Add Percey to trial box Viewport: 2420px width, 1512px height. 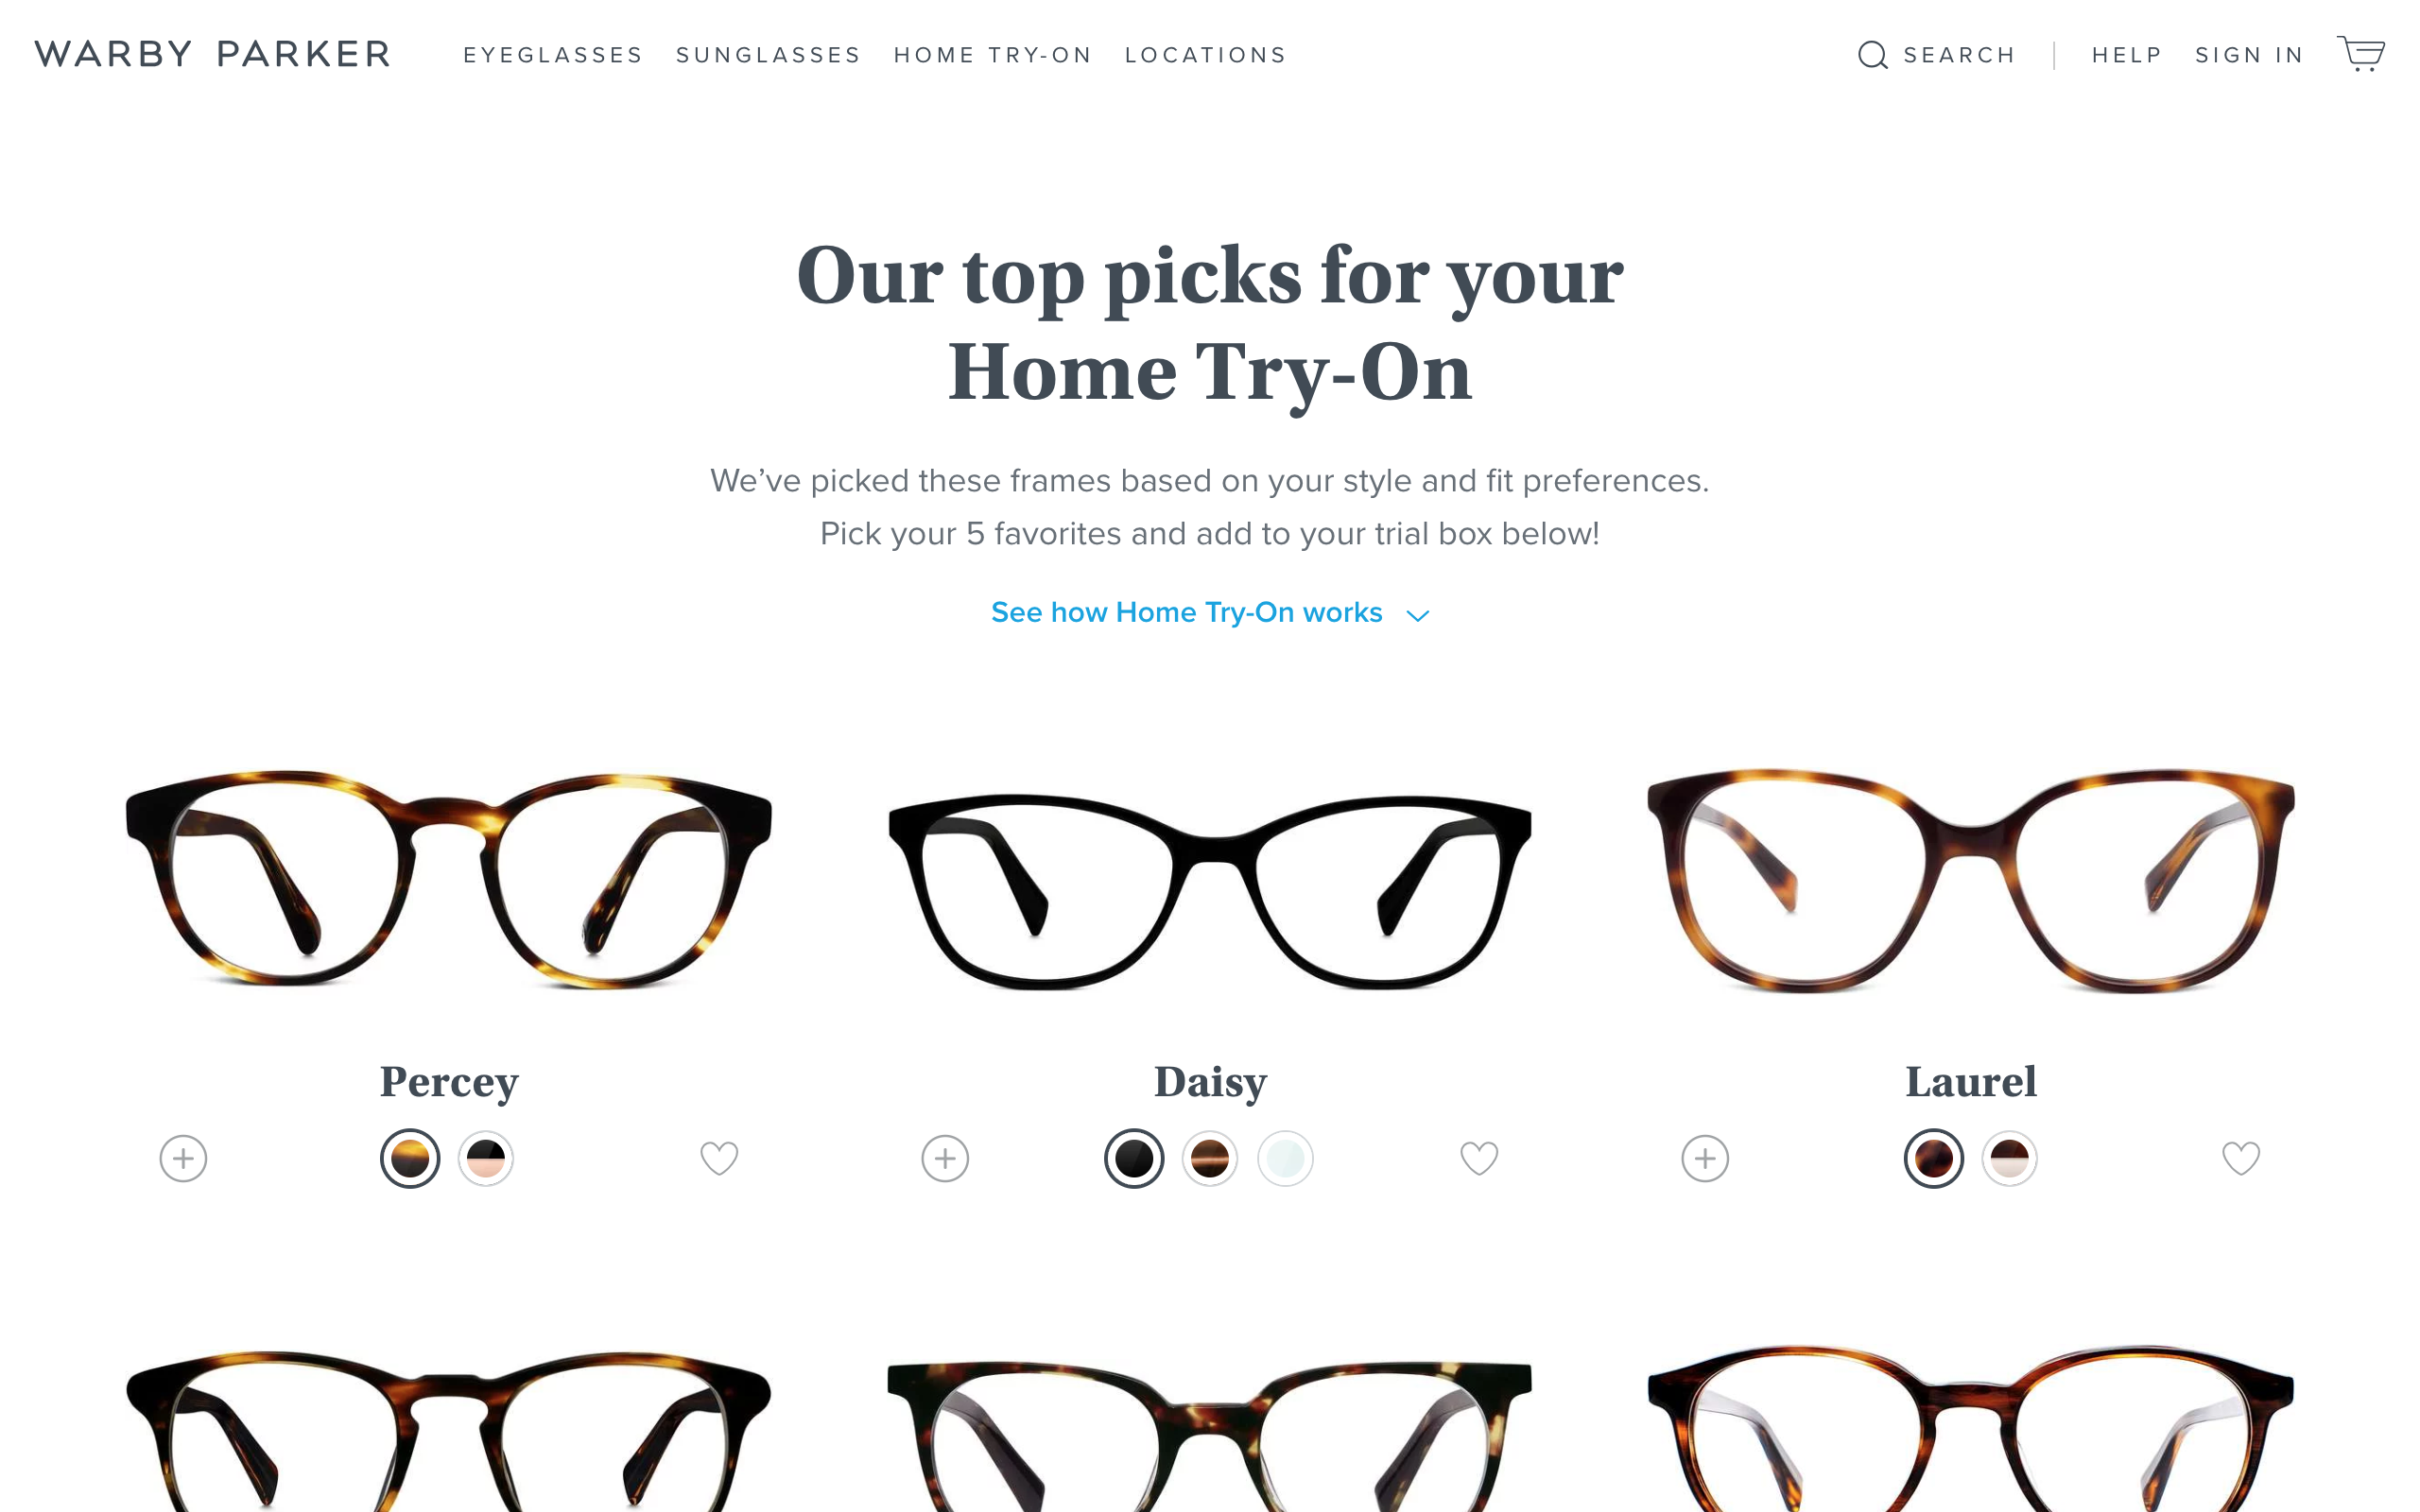183,1158
